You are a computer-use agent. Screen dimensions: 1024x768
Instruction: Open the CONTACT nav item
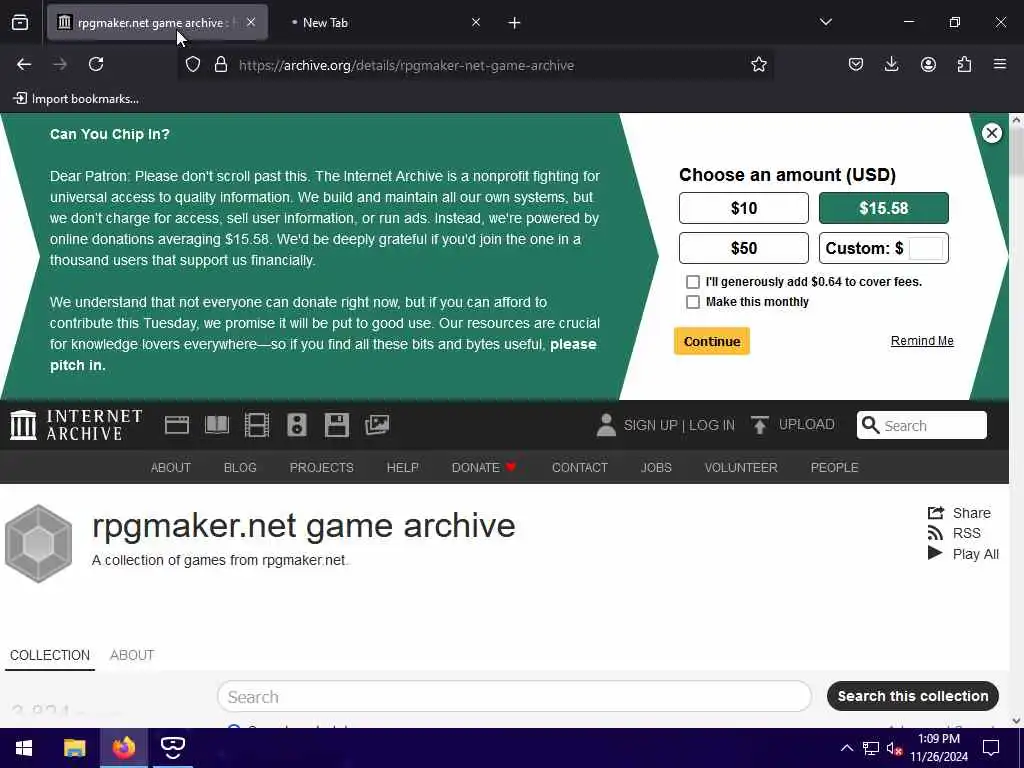(x=579, y=468)
